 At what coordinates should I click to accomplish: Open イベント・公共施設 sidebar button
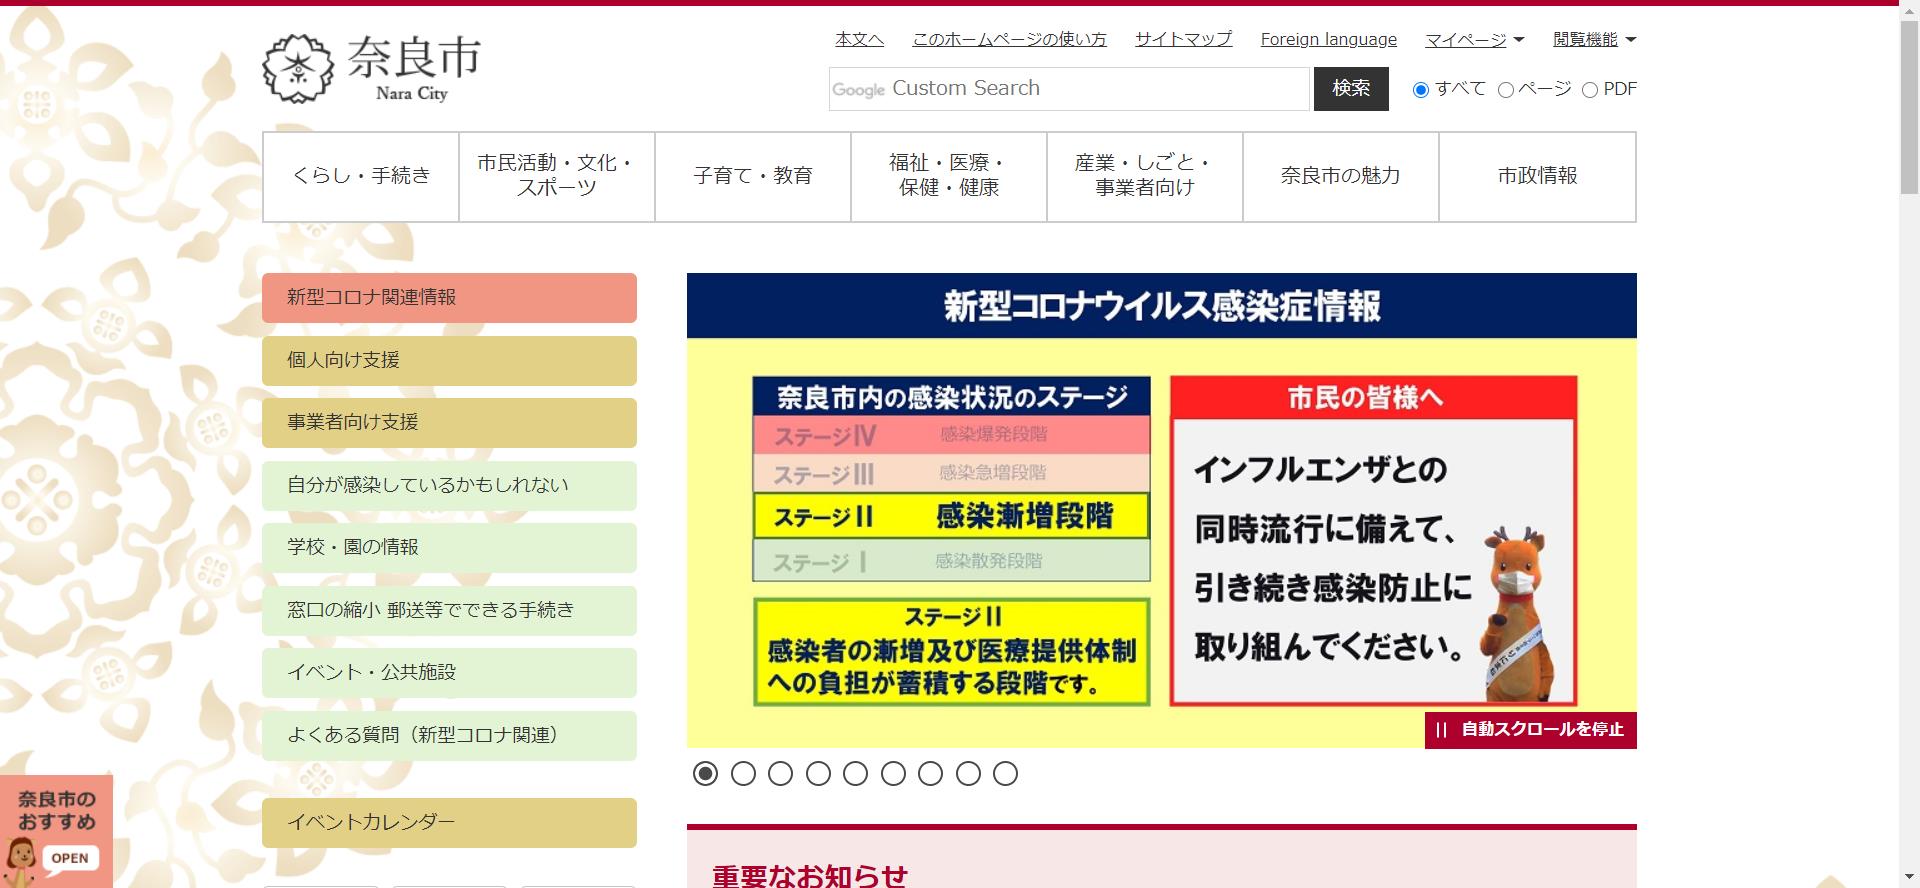click(x=449, y=672)
